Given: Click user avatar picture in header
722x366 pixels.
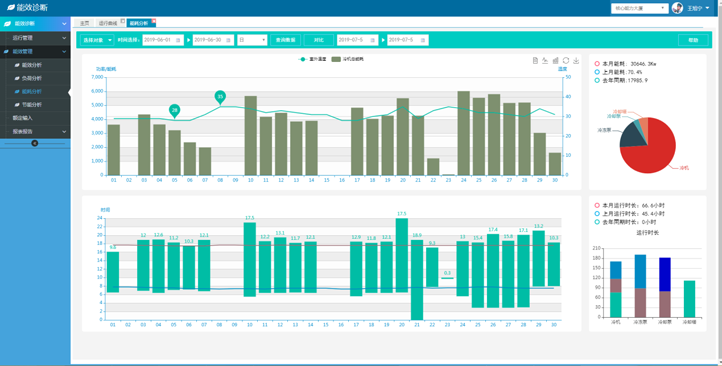Looking at the screenshot, I should click(x=677, y=8).
